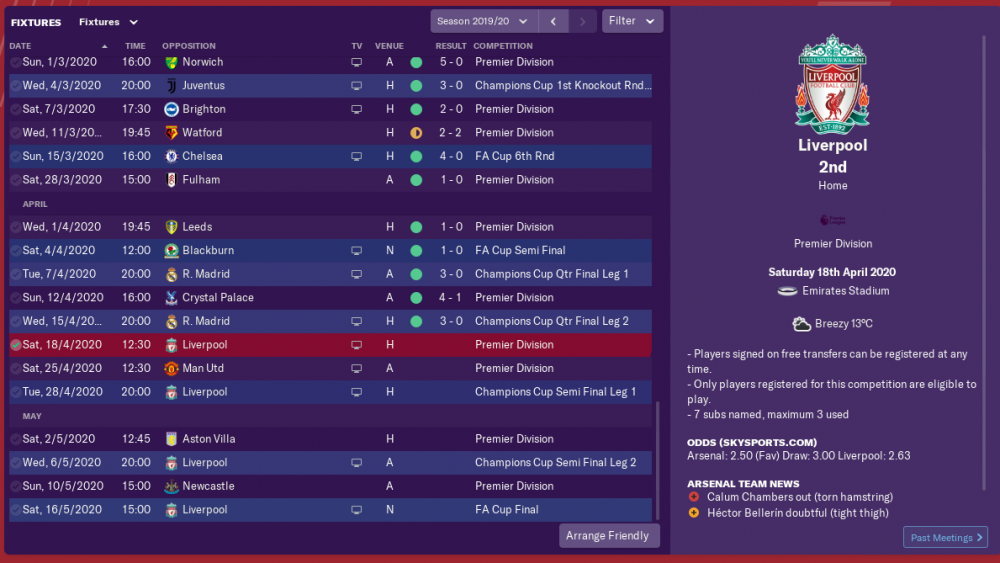This screenshot has height=563, width=1000.
Task: Toggle the check mark on Sat 18/4/2020 fixture
Action: coord(15,345)
